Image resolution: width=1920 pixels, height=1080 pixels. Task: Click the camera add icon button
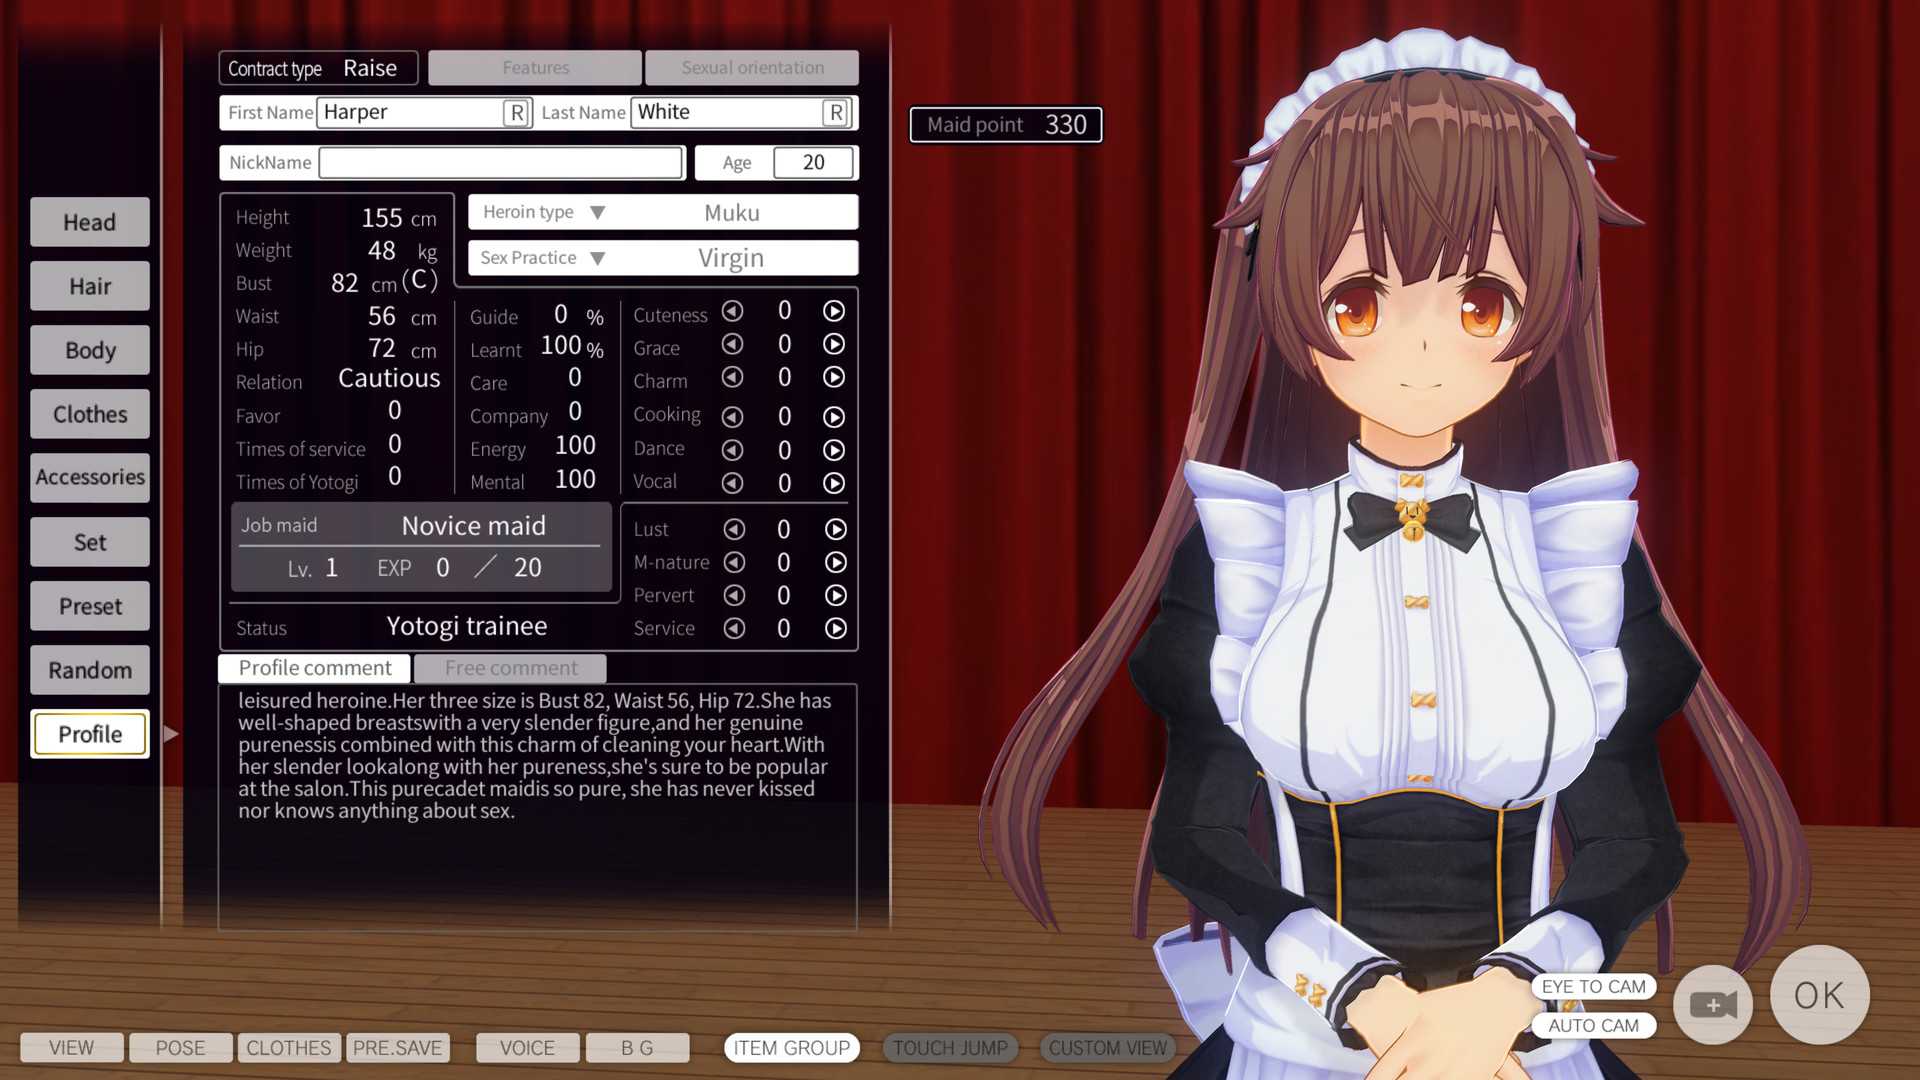click(1712, 1004)
